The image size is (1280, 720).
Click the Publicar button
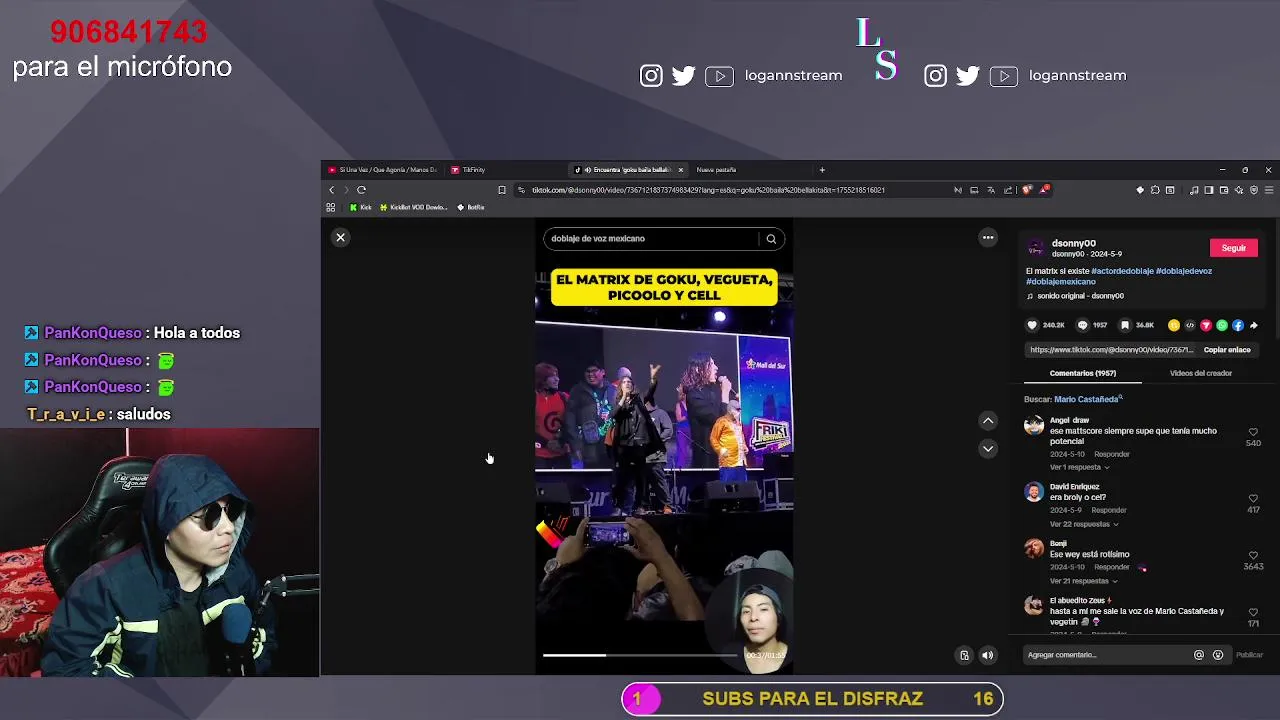[x=1249, y=655]
